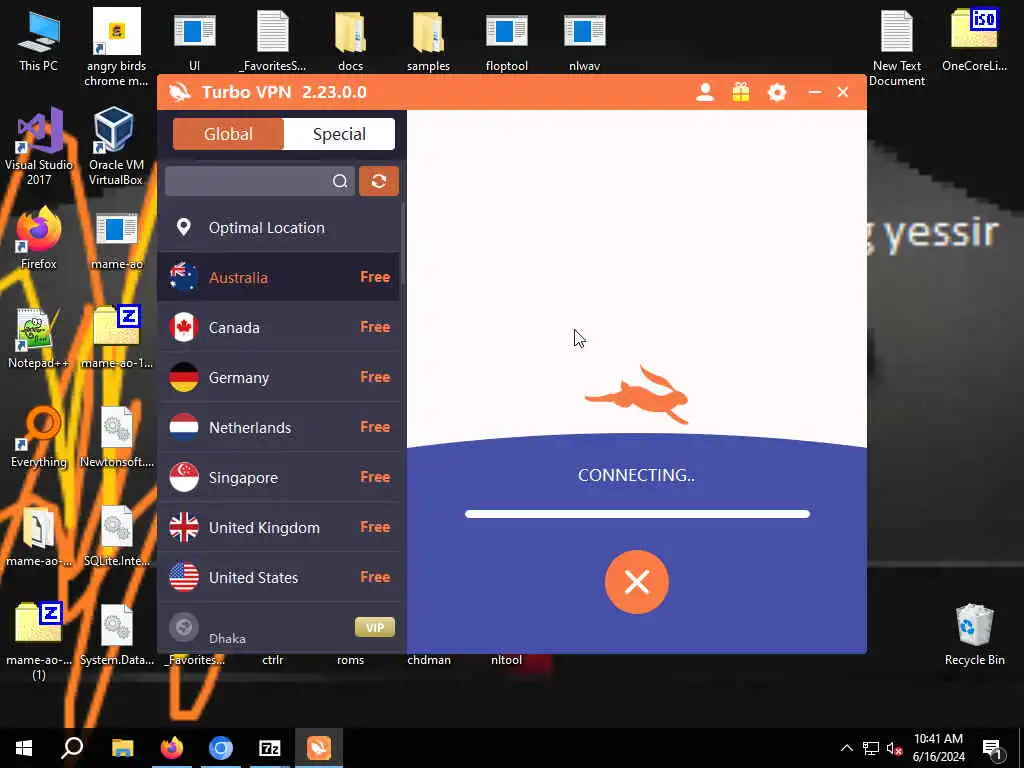Choose the Netherlands server
Viewport: 1024px width, 768px height.
[x=279, y=427]
